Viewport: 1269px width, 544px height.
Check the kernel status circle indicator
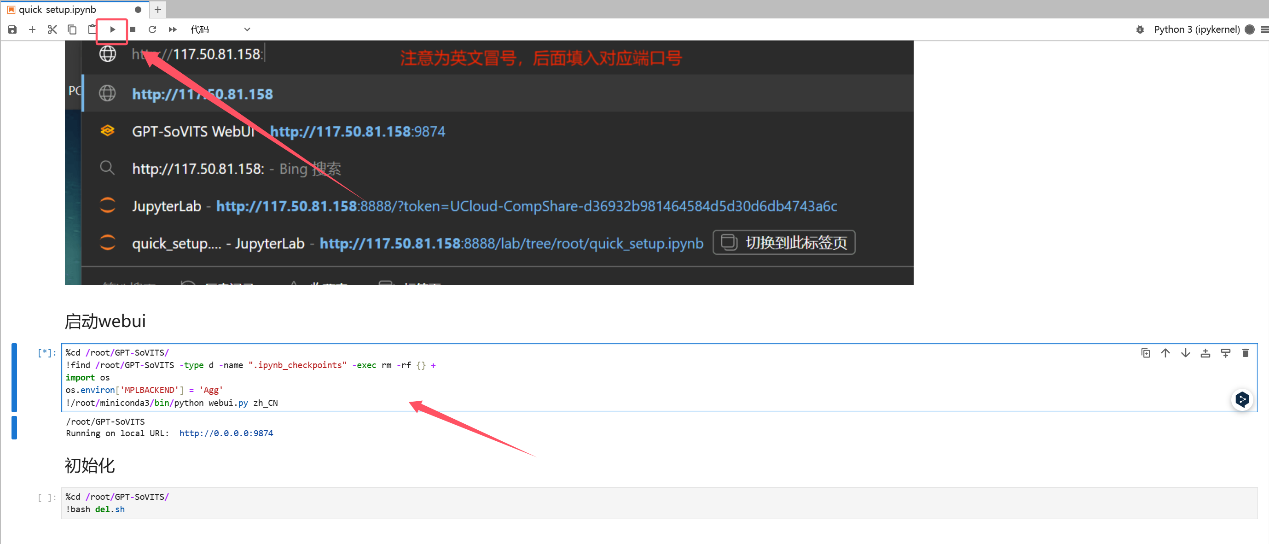(x=1249, y=30)
